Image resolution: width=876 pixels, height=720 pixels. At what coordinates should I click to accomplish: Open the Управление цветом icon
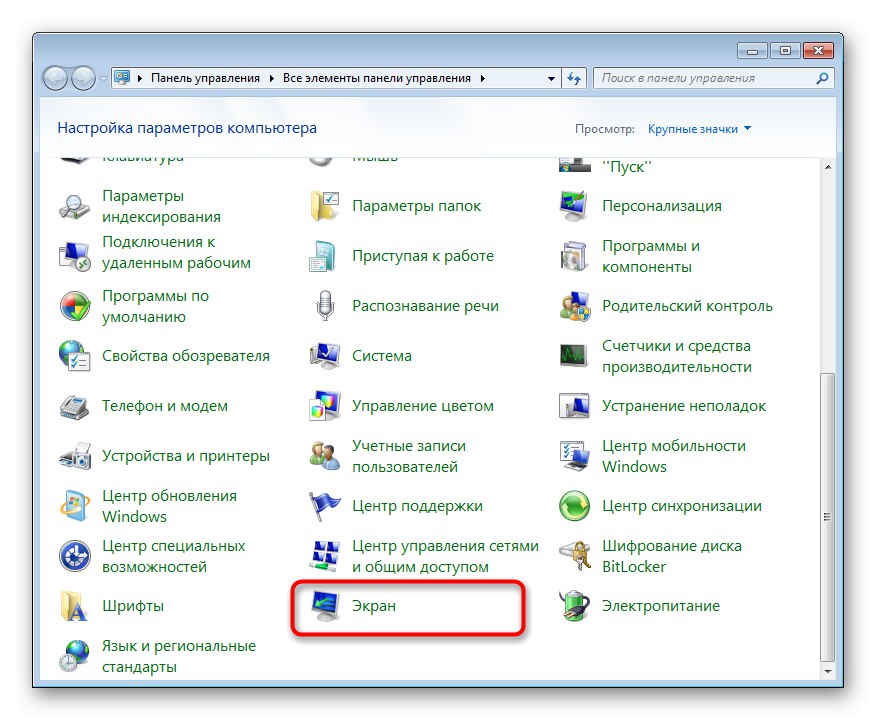click(325, 406)
